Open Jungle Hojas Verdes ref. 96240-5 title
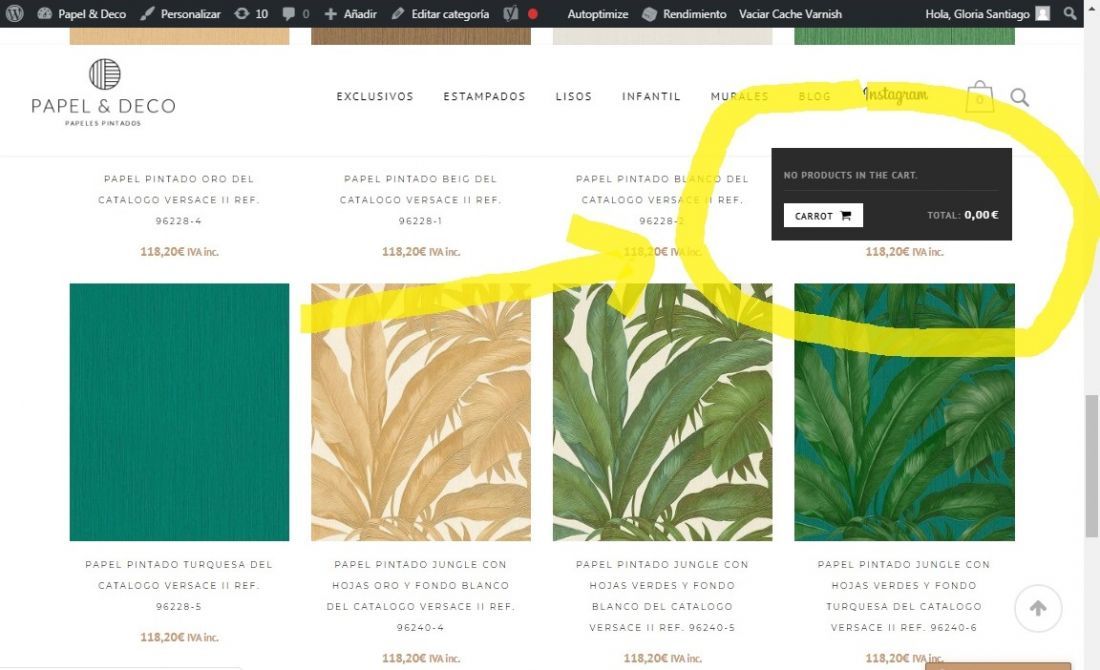The image size is (1100, 670). click(662, 596)
